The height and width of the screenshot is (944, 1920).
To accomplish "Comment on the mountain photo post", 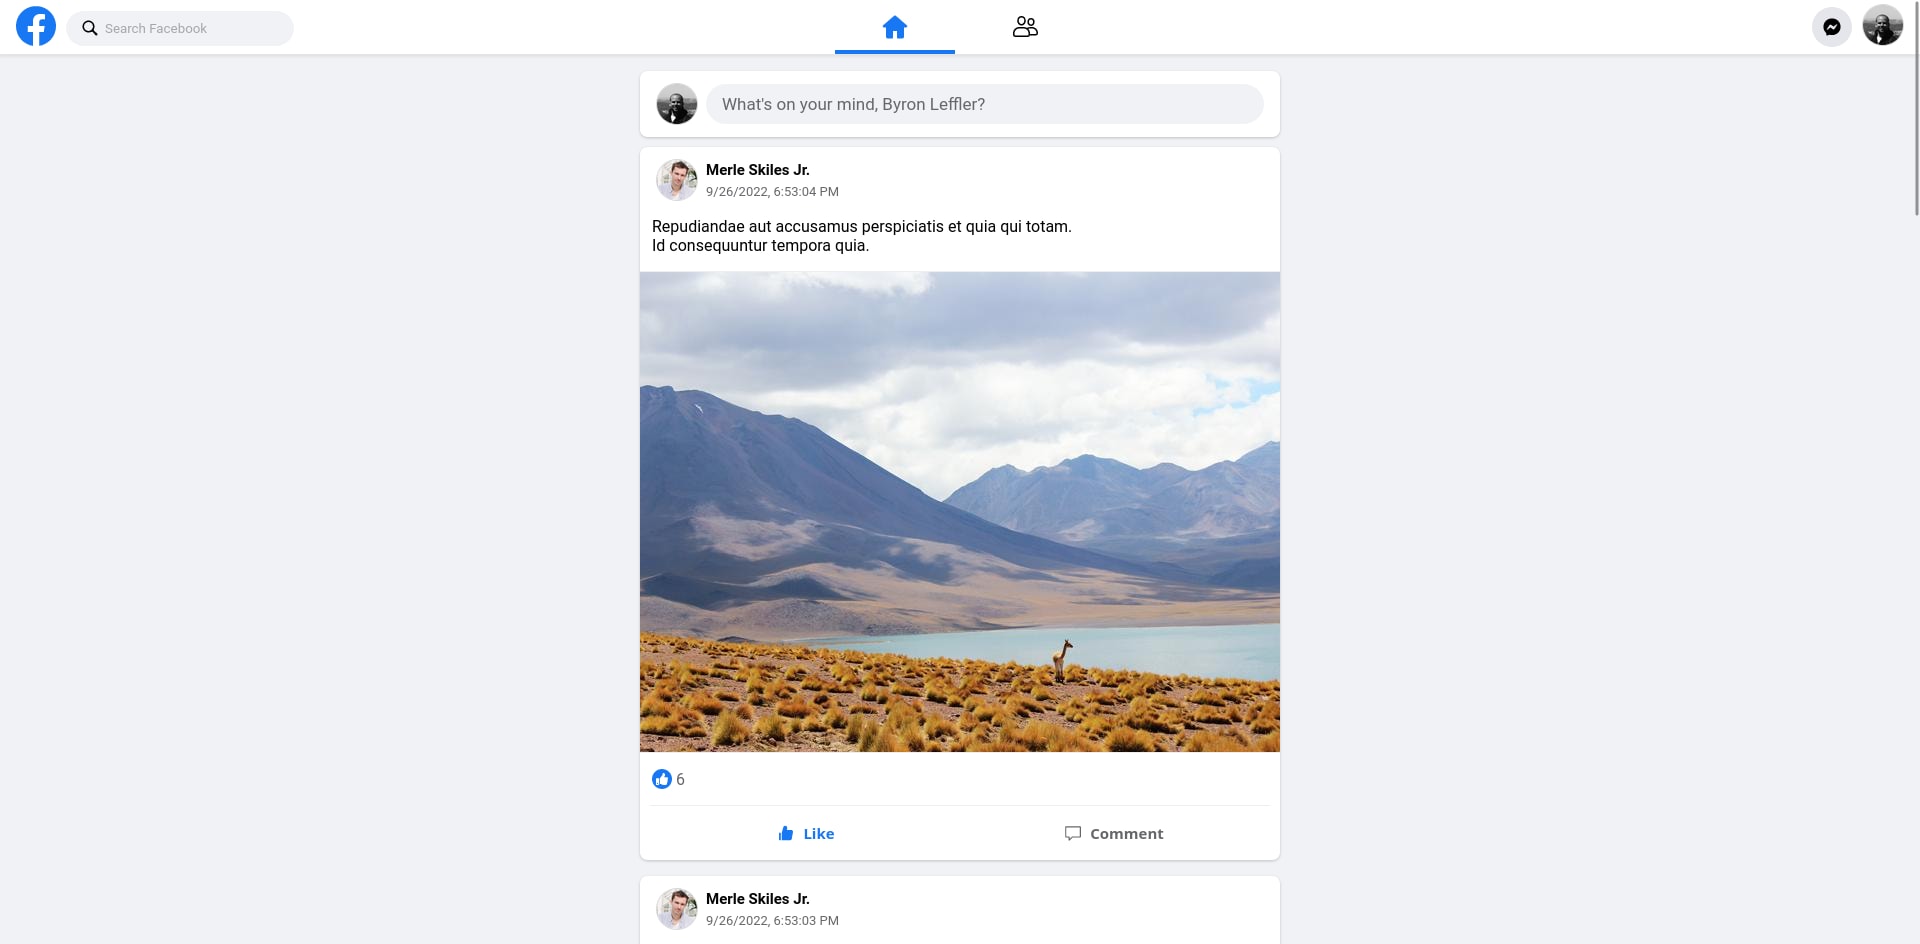I will coord(1114,834).
